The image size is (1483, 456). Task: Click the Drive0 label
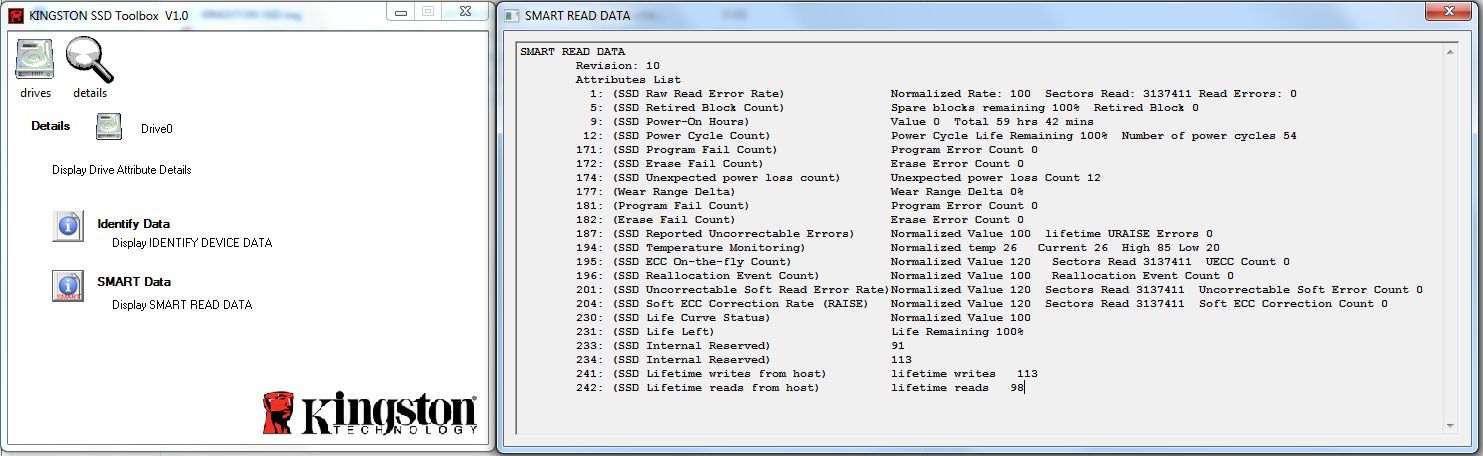point(157,129)
